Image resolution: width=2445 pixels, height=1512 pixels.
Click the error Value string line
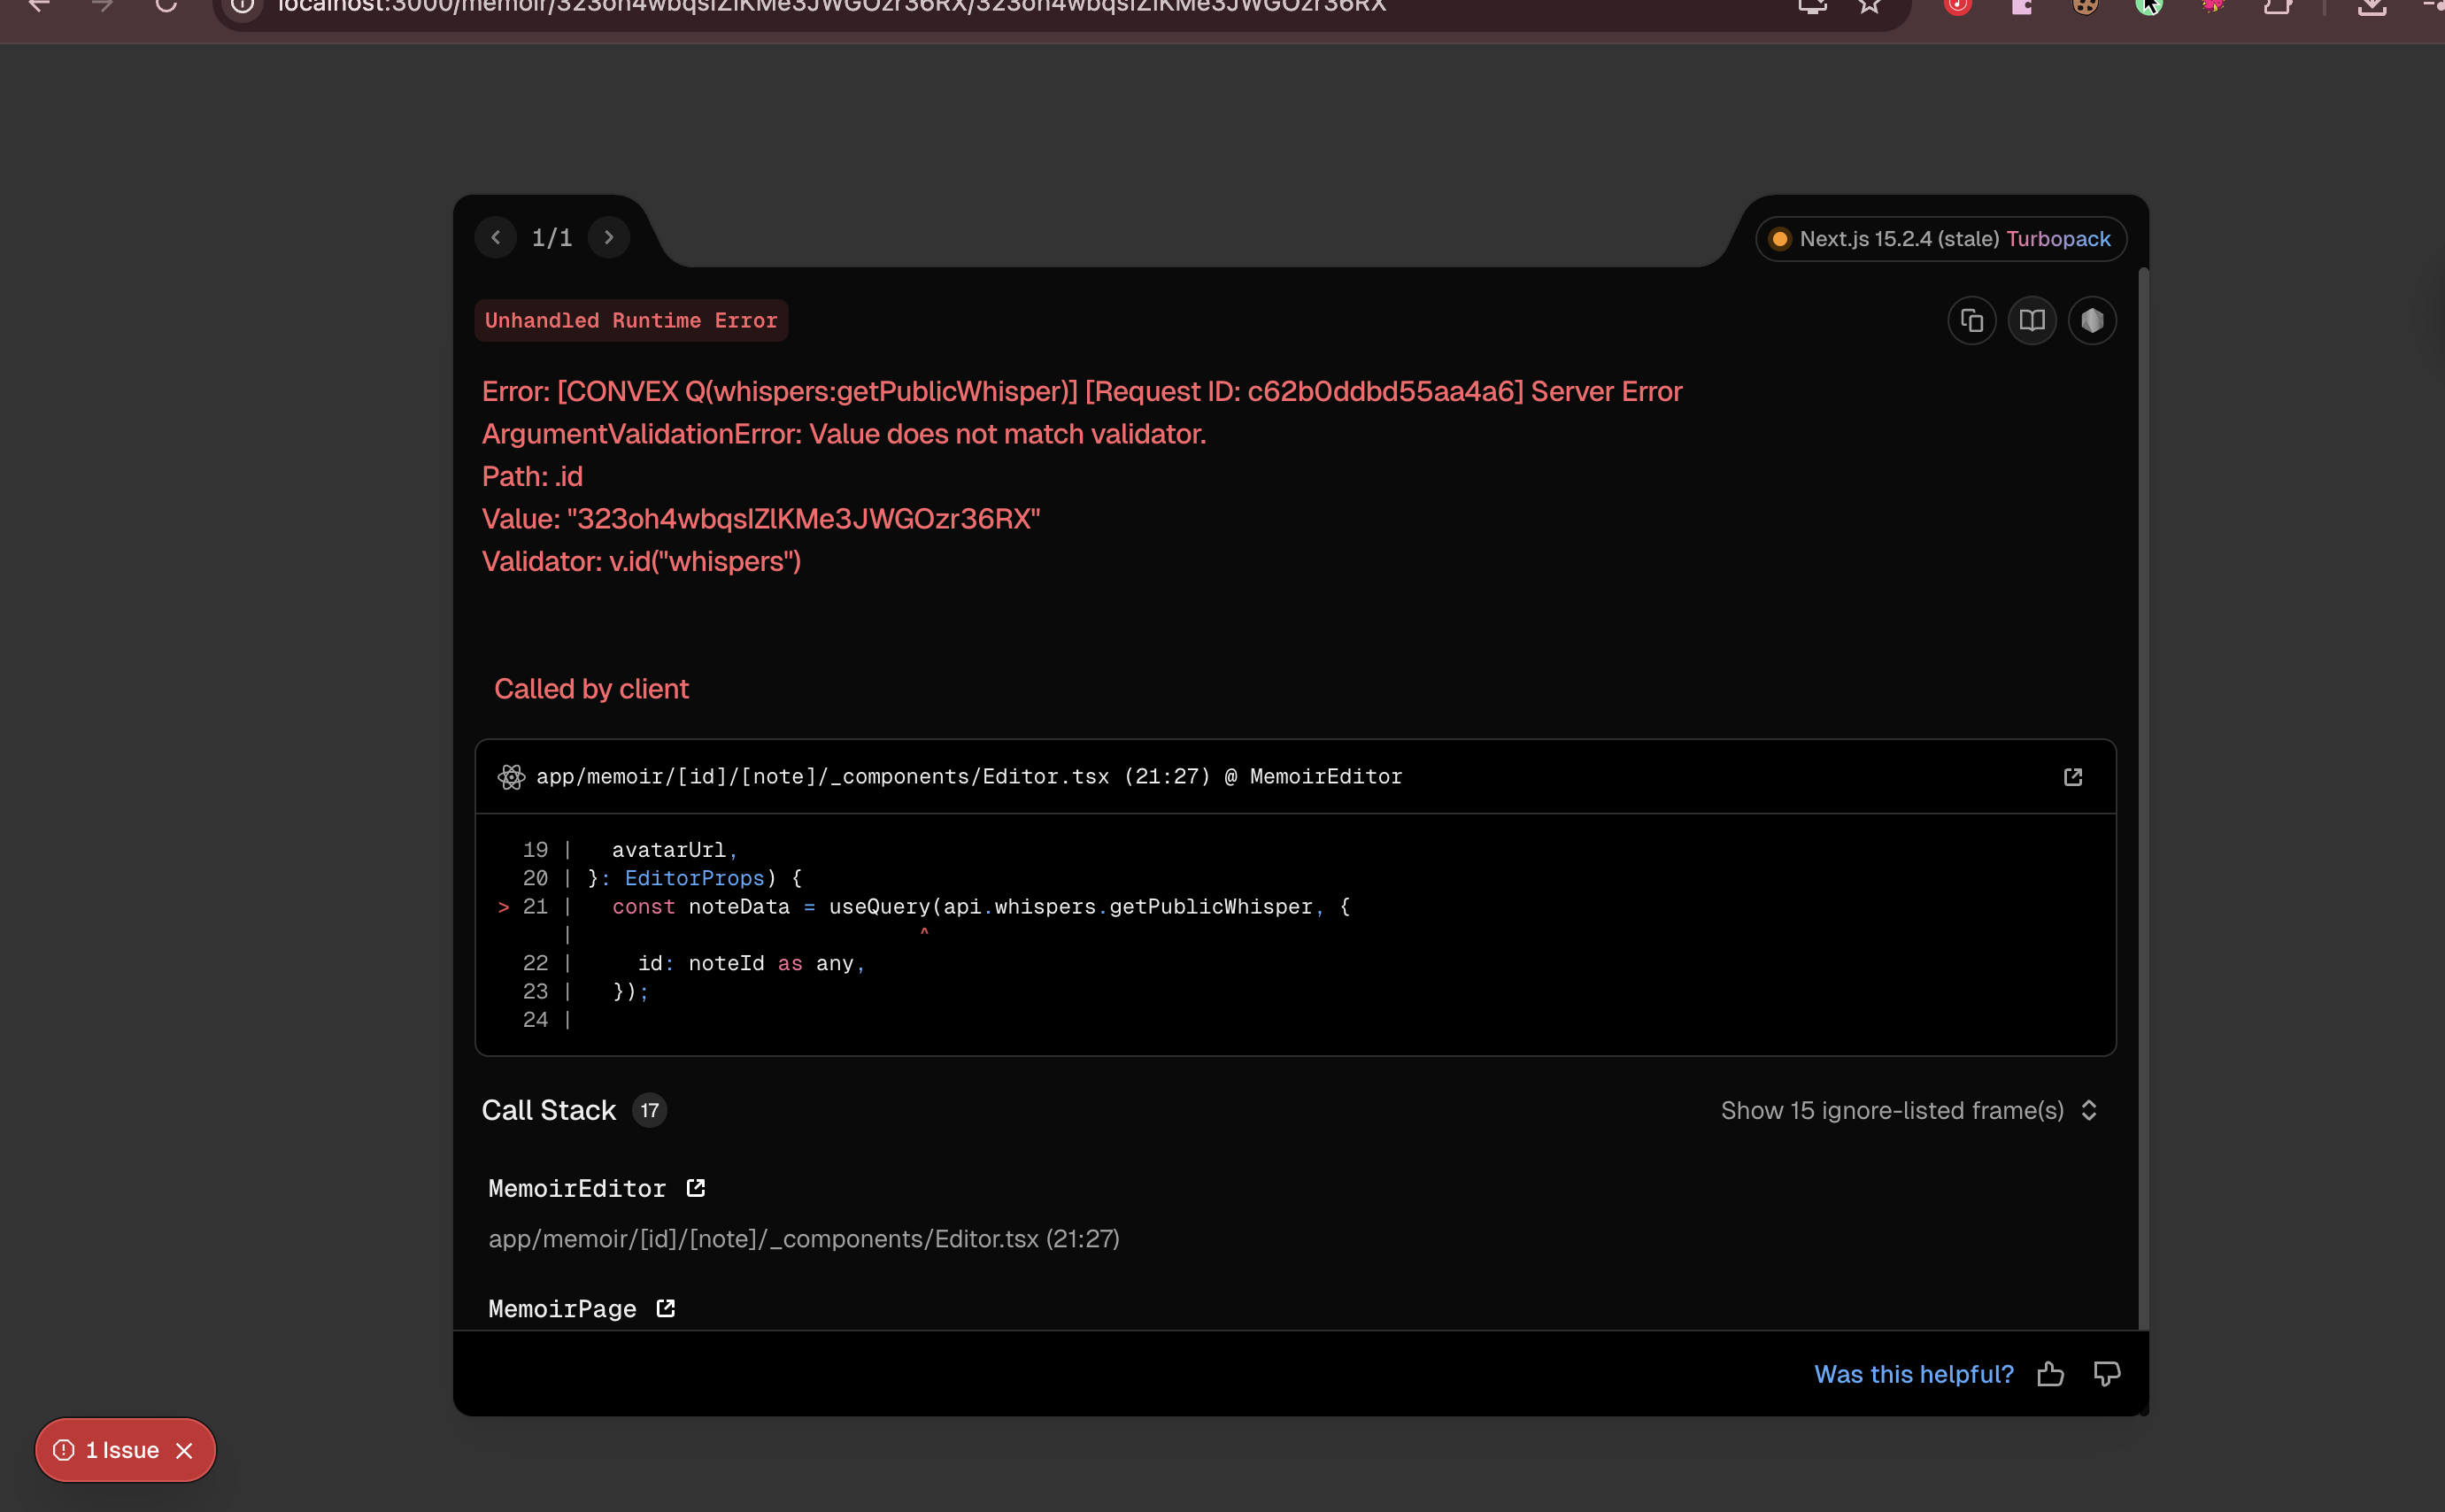click(x=761, y=519)
